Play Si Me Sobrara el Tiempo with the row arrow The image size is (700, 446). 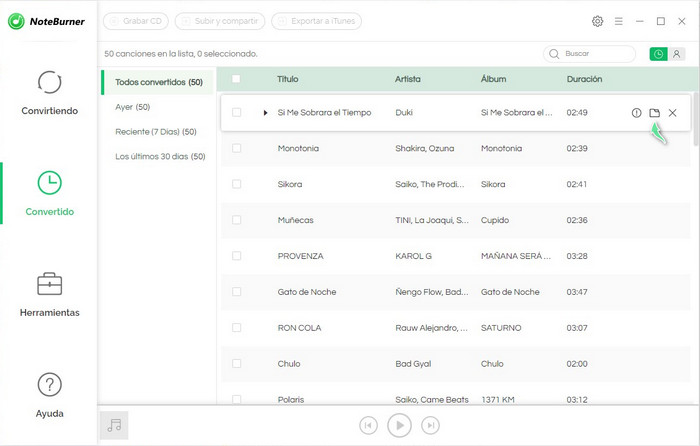click(x=265, y=113)
